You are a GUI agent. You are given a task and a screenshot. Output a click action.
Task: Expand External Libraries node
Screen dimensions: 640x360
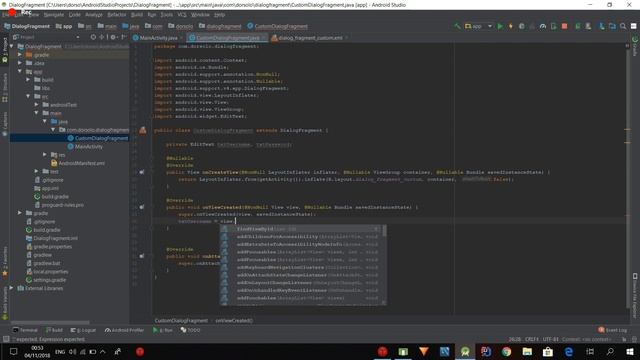(x=12, y=288)
